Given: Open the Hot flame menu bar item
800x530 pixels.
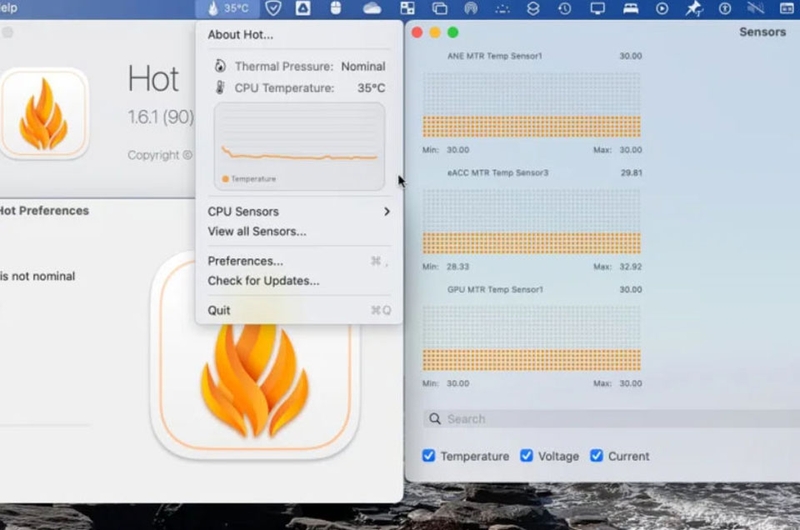Looking at the screenshot, I should point(228,8).
